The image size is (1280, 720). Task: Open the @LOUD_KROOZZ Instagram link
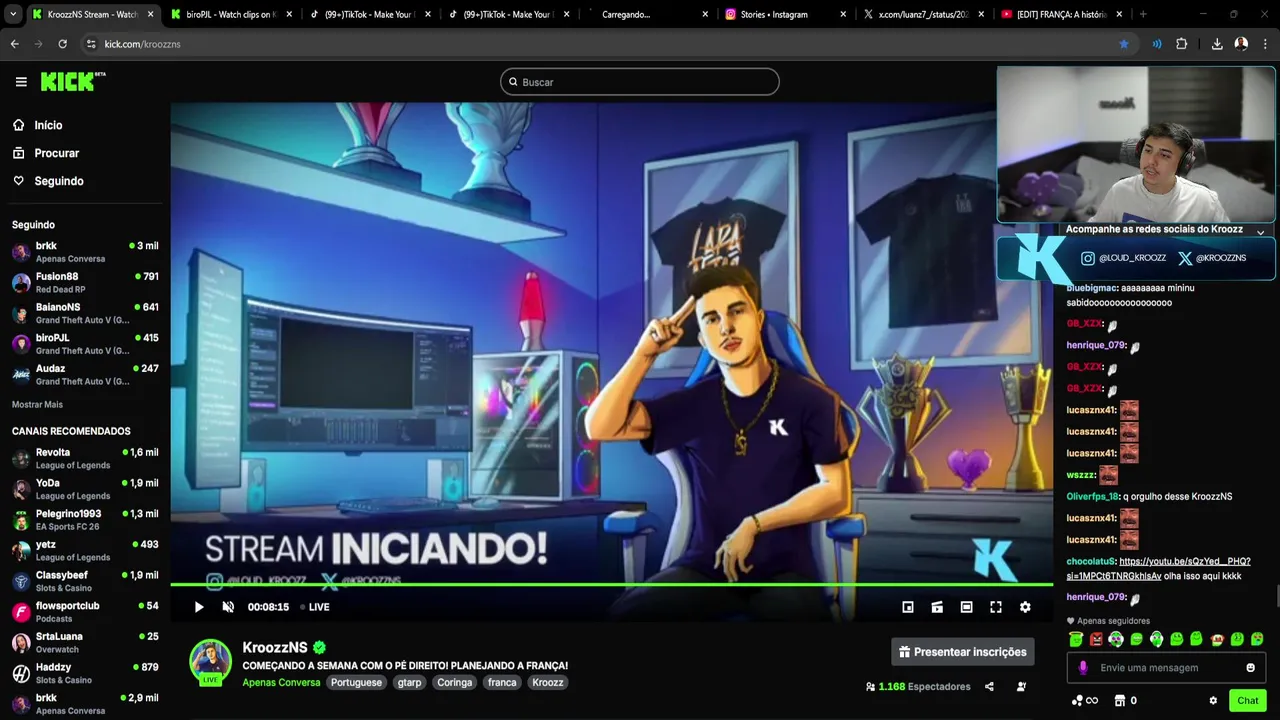click(1123, 258)
